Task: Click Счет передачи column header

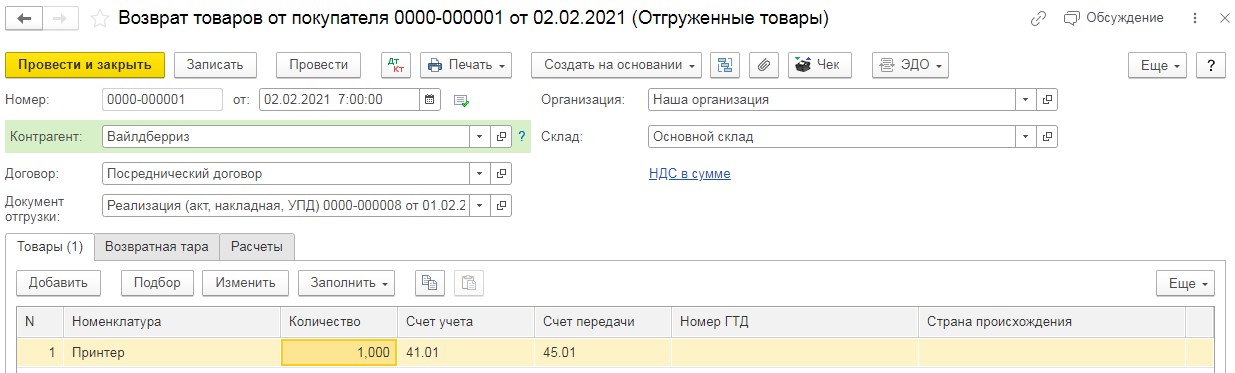Action: (603, 322)
